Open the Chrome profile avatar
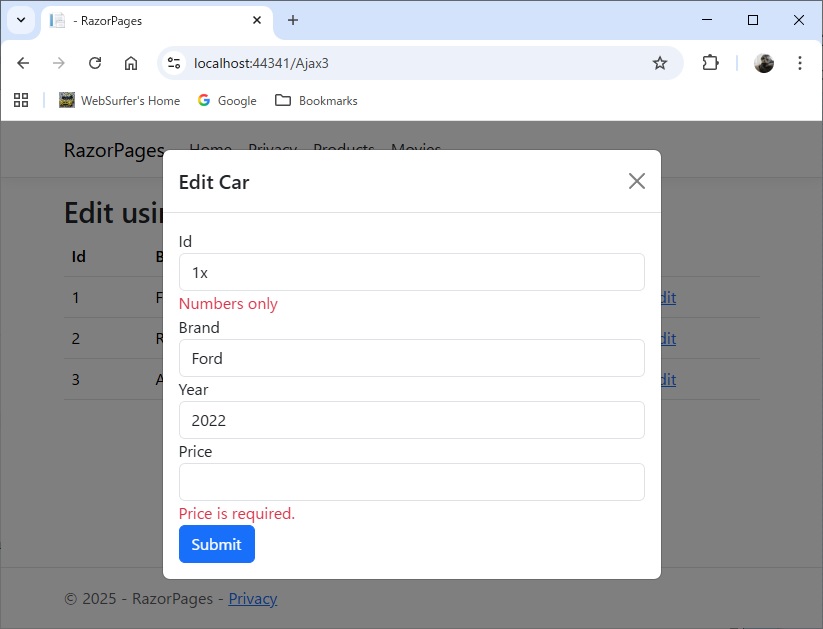 click(x=764, y=63)
